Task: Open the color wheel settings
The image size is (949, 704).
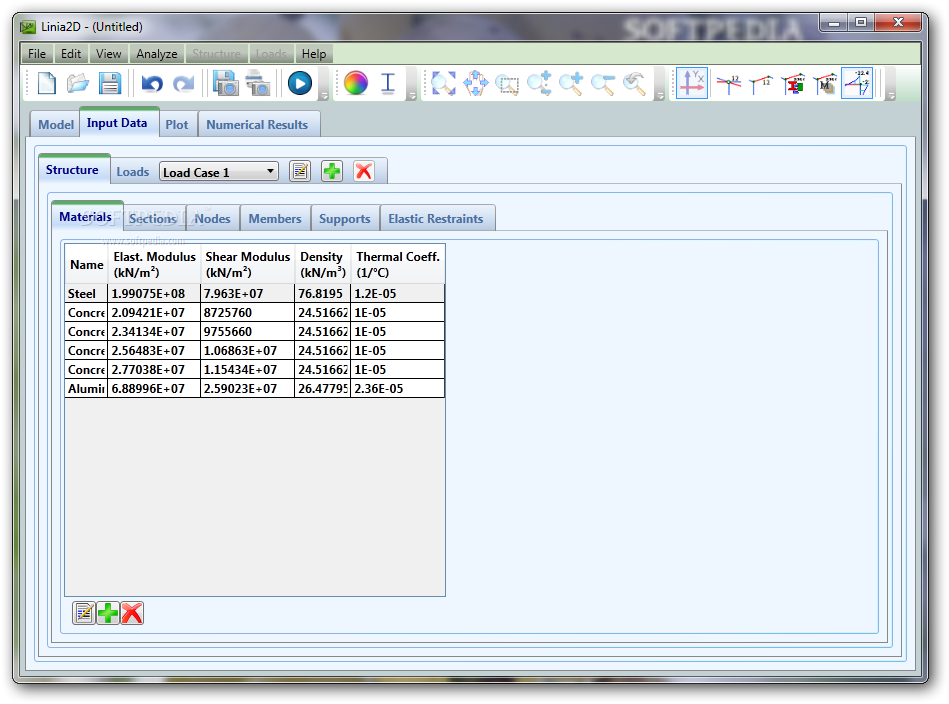Action: pos(356,83)
